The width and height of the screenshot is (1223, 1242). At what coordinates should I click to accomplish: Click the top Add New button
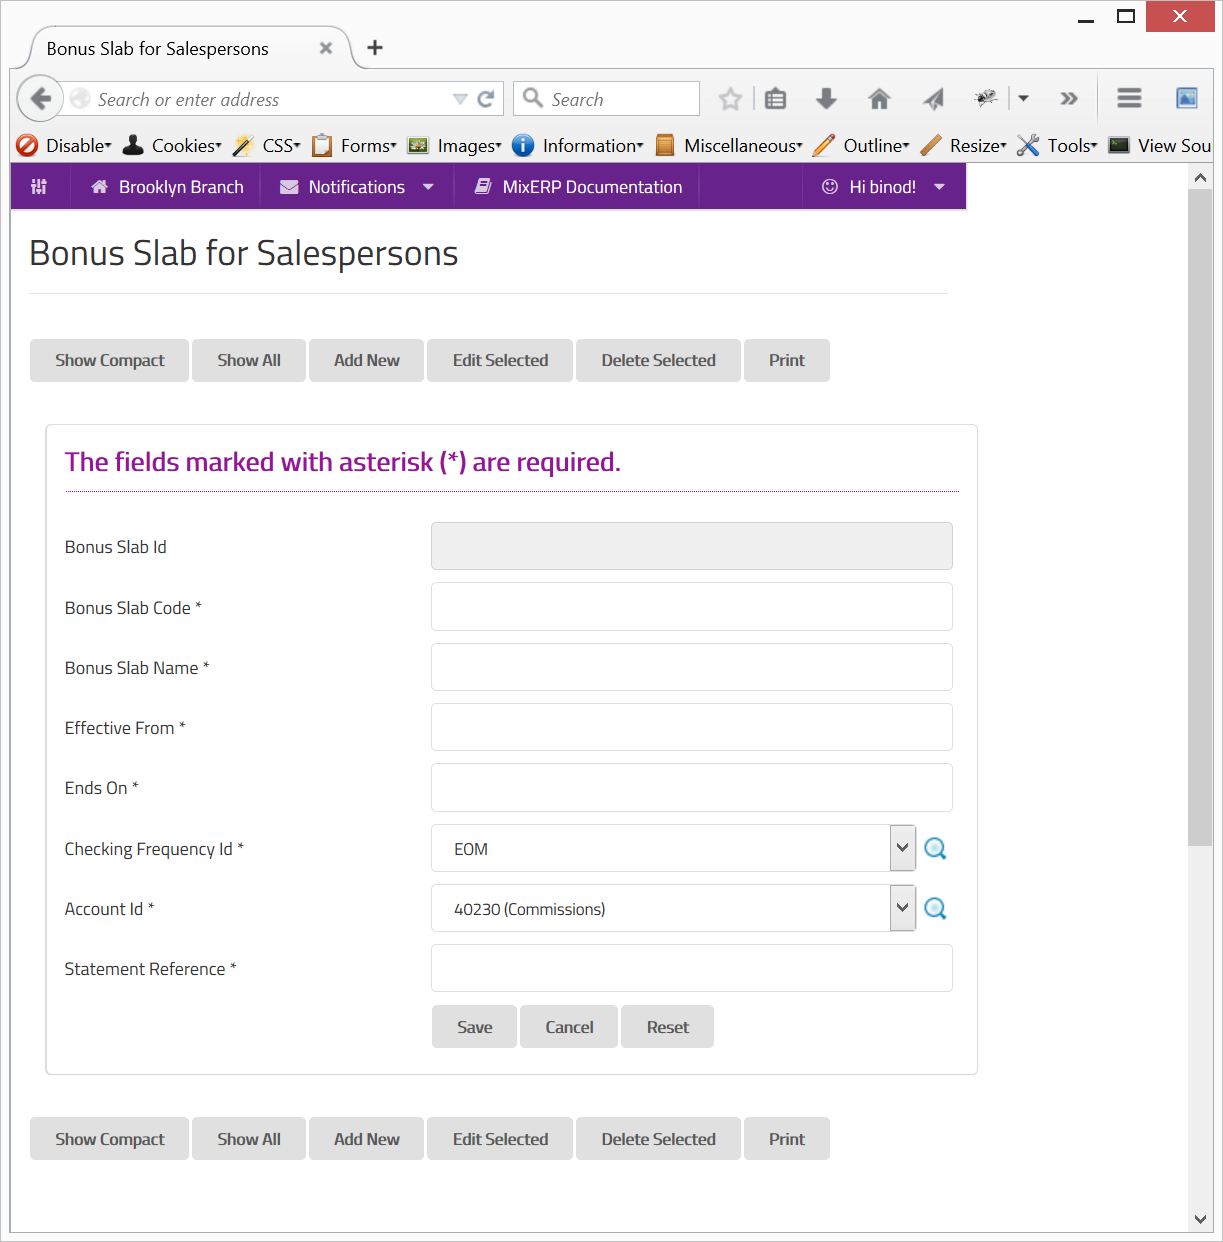[x=367, y=360]
